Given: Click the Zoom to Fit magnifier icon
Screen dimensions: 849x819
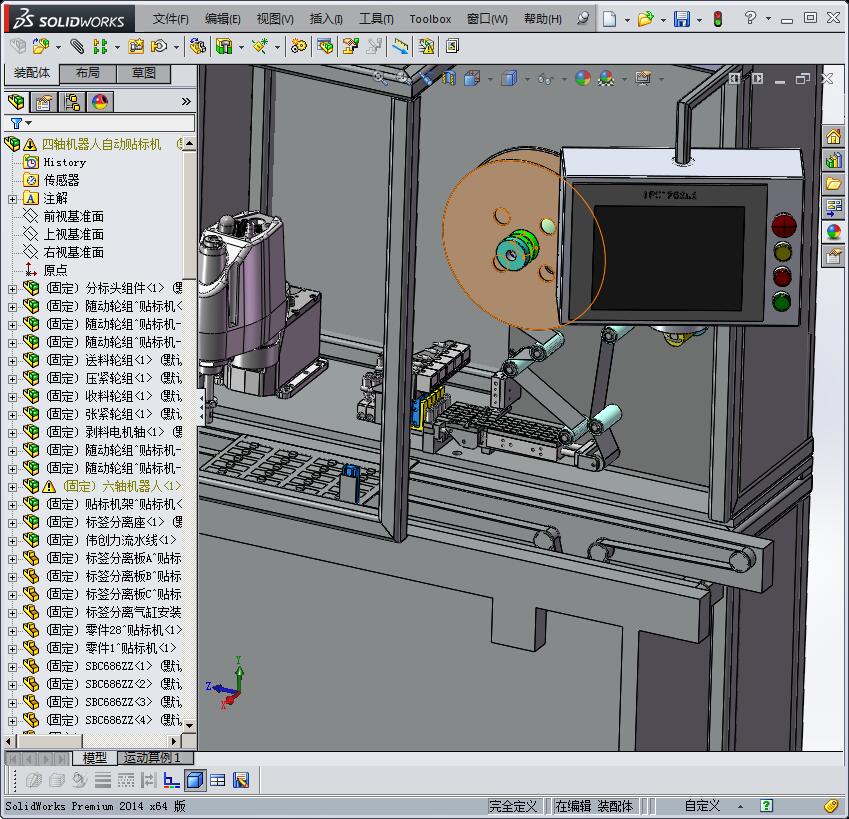Looking at the screenshot, I should (x=380, y=78).
